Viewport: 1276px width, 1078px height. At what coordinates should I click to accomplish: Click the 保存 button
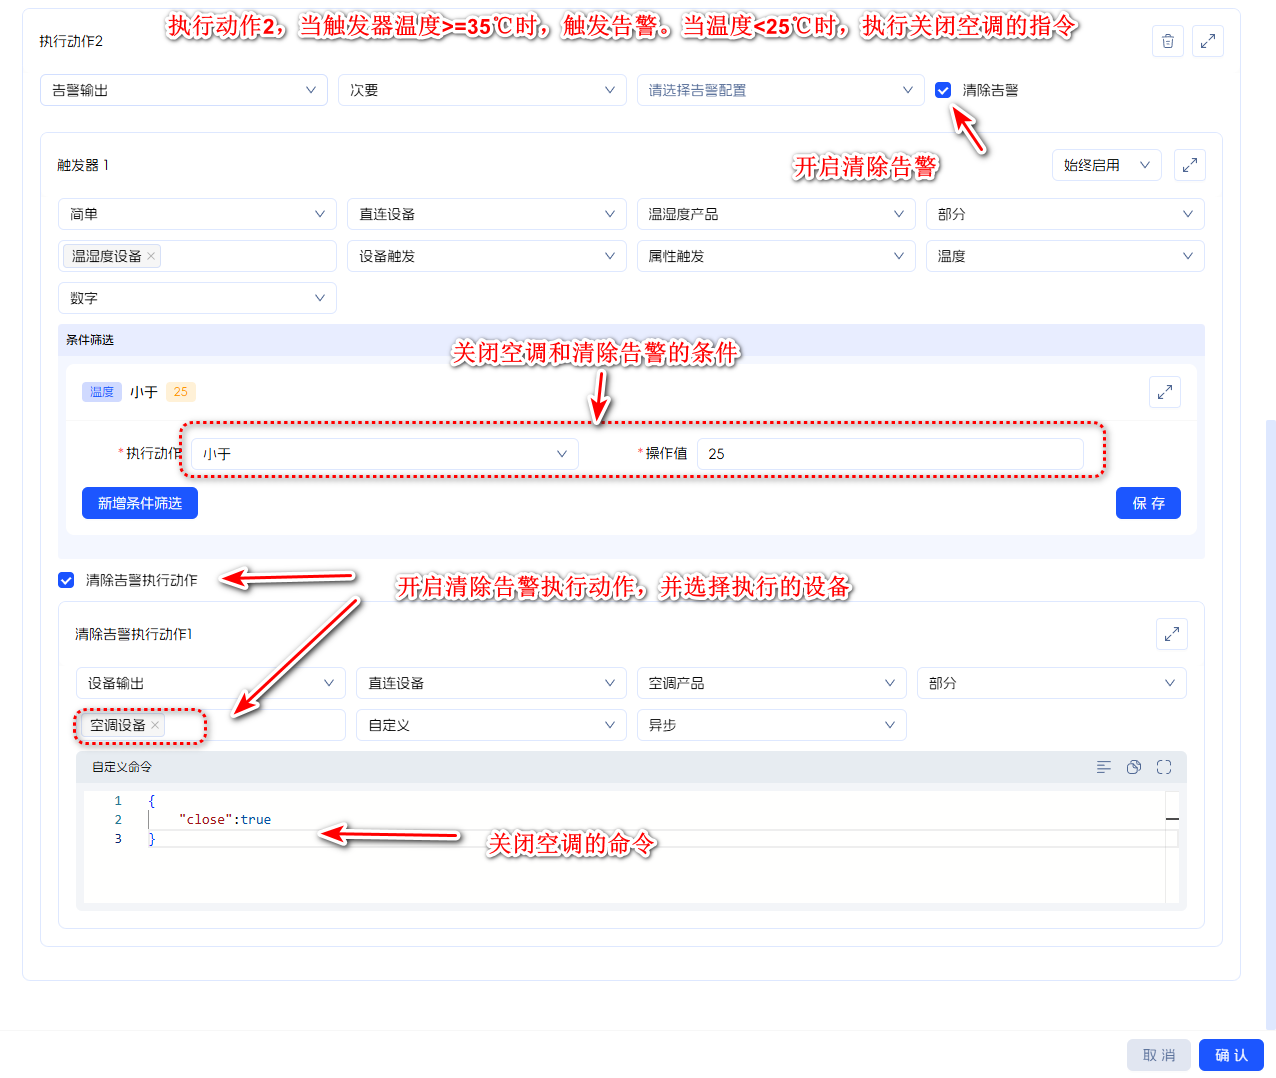(x=1148, y=503)
